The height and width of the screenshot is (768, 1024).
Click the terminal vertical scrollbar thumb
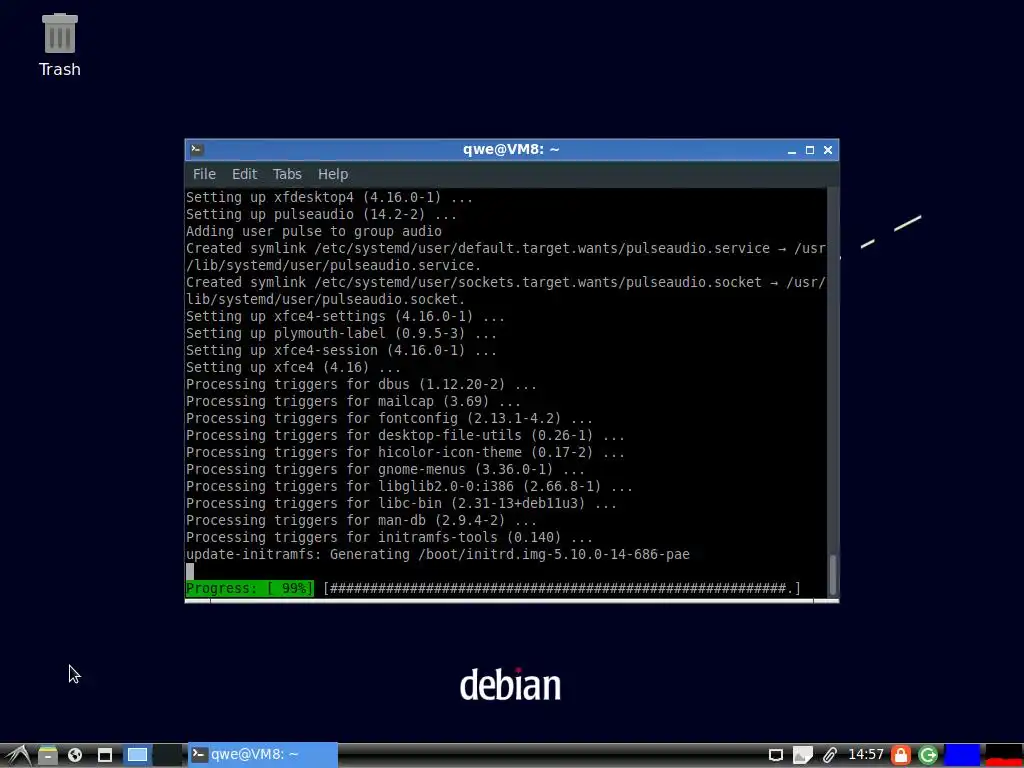(833, 574)
